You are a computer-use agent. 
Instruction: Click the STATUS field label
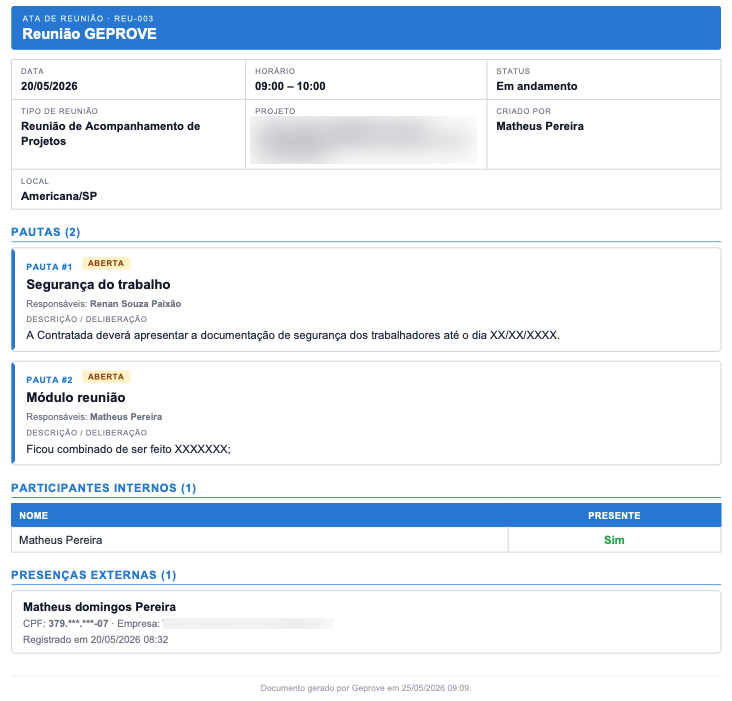pos(513,71)
